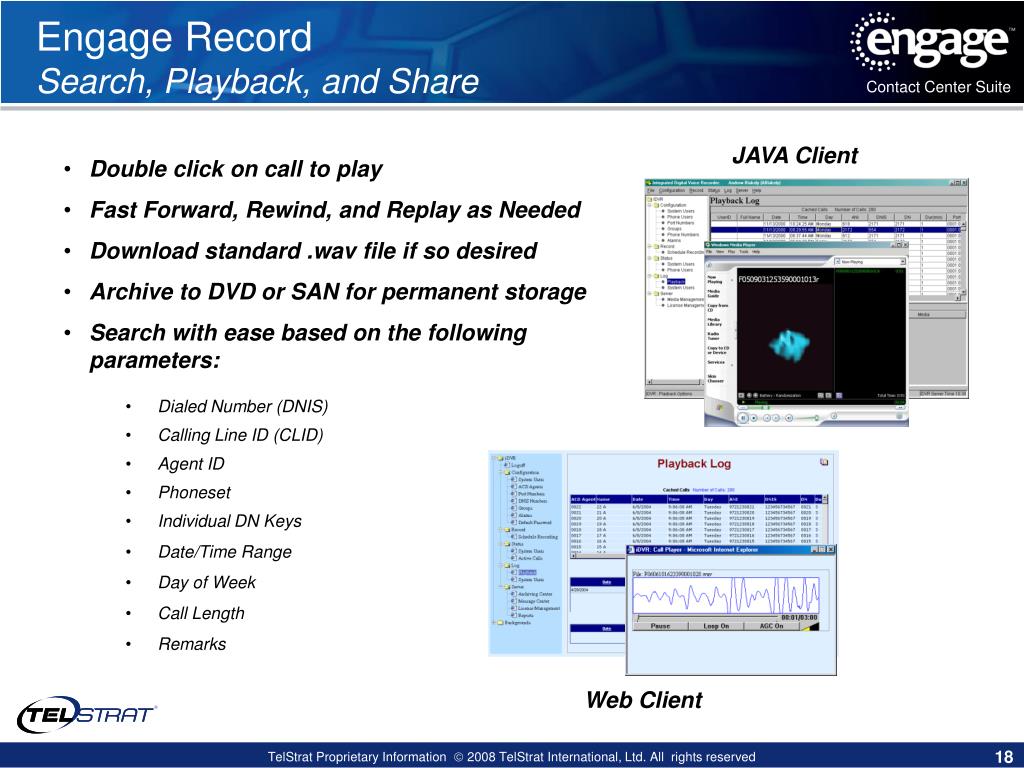Click the Previous track button in Media Player

coord(767,417)
